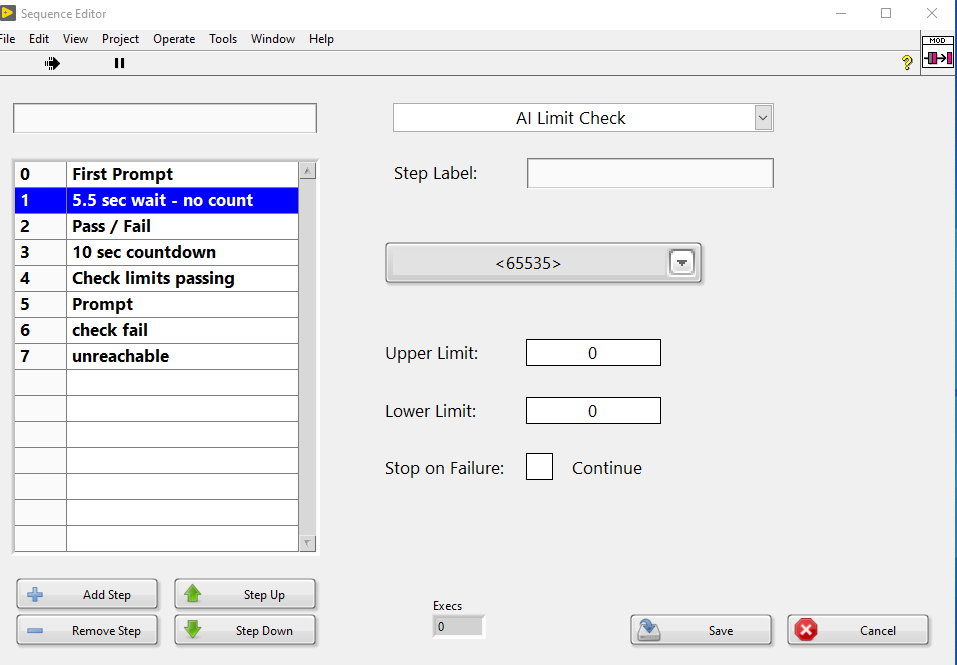
Task: Click the Add Step button
Action: click(87, 594)
